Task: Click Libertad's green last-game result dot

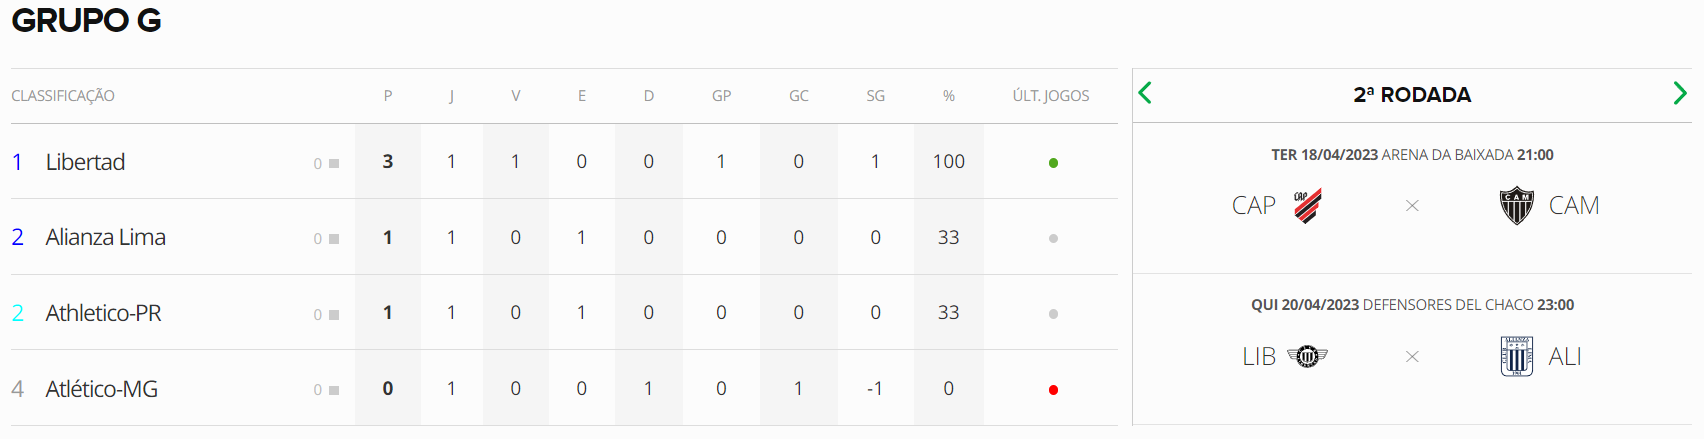Action: 1053,163
